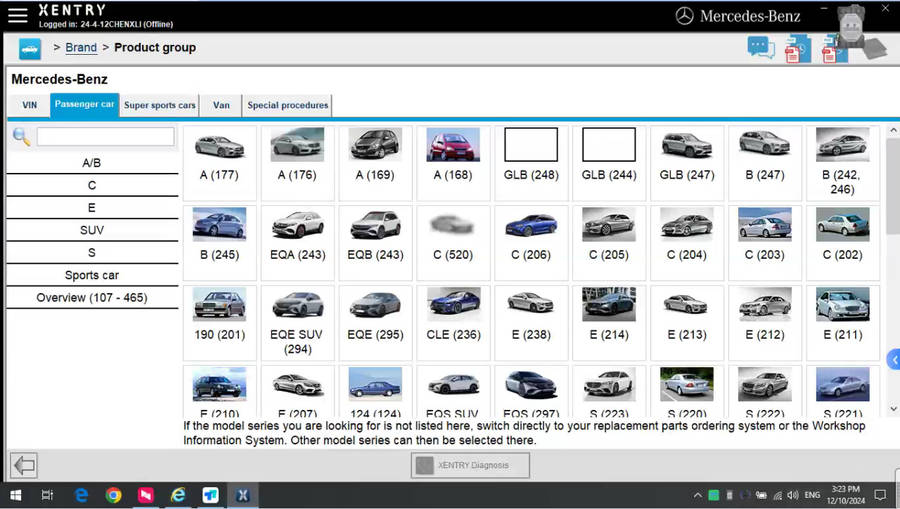This screenshot has height=509, width=900.
Task: Select the EQA (243) model
Action: (x=297, y=243)
